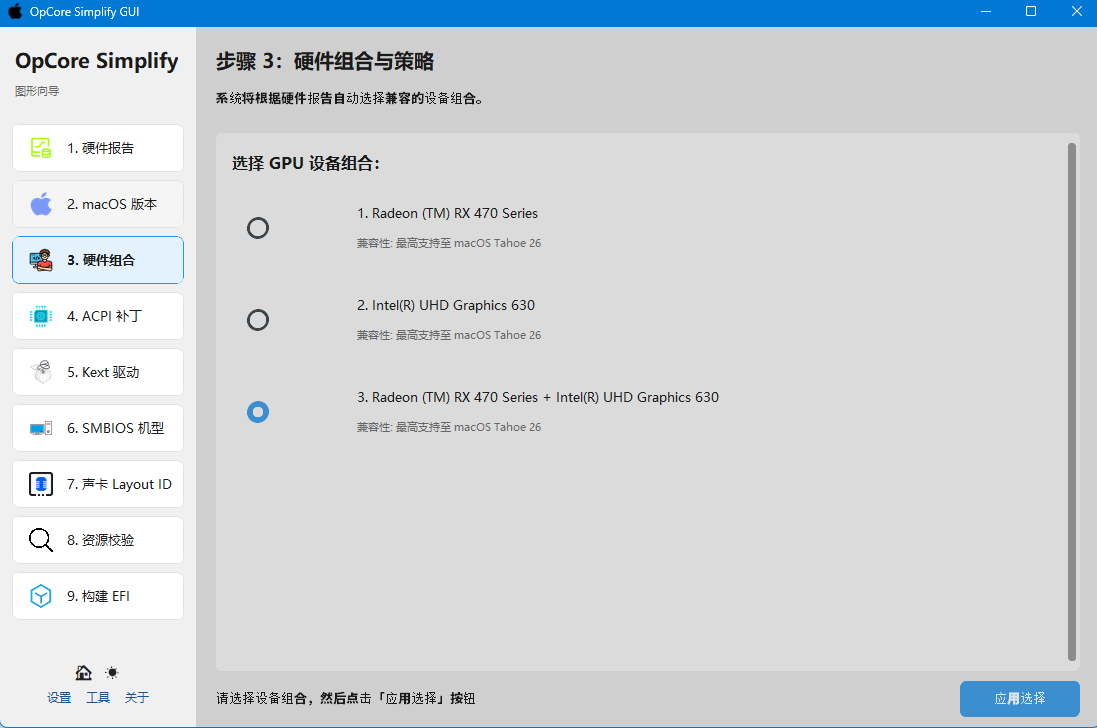
Task: Open step 5. Kext 驱动
Action: (98, 372)
